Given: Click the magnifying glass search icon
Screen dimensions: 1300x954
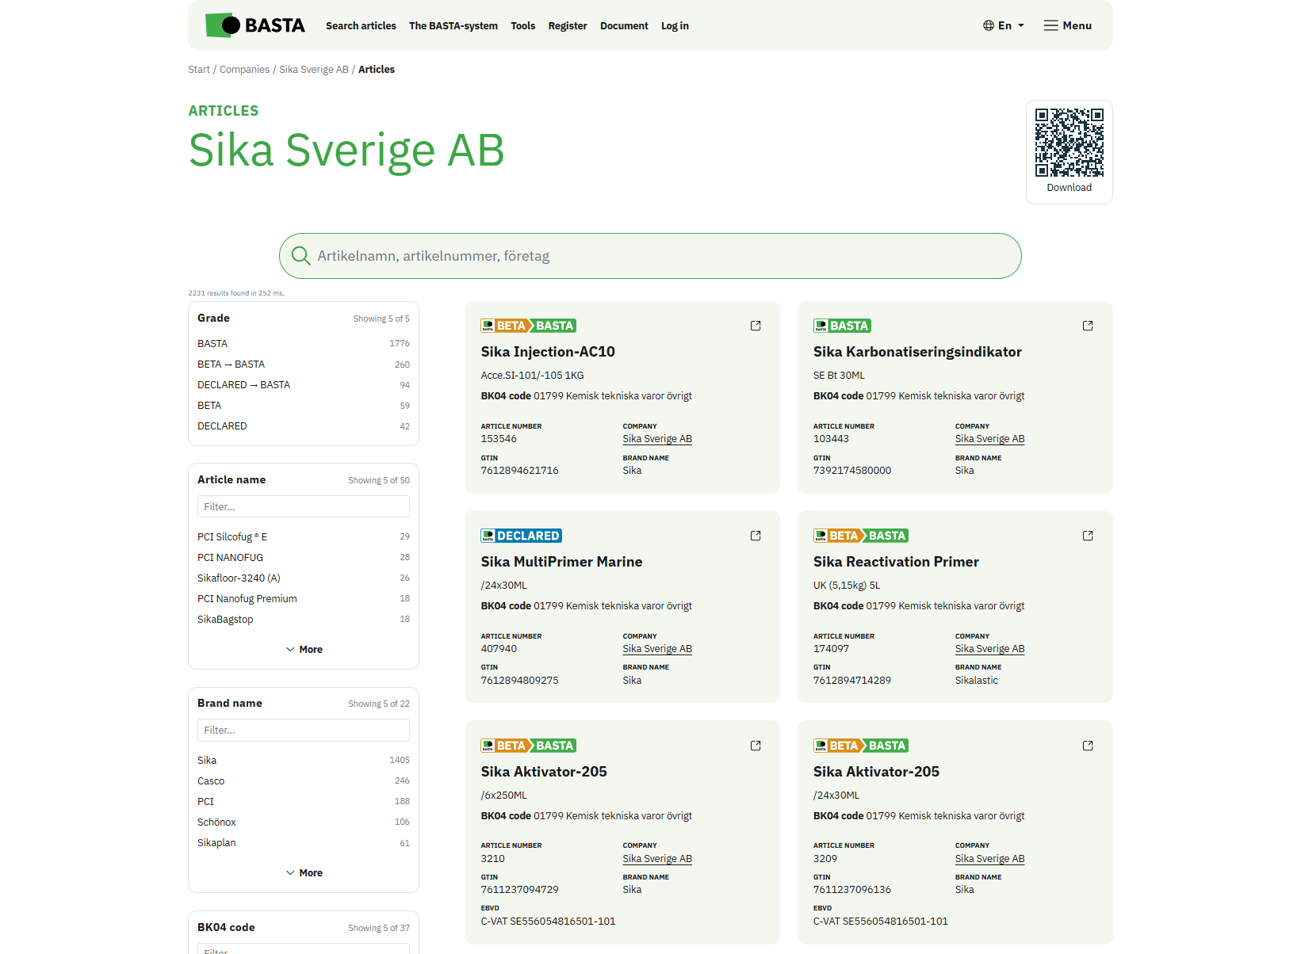Looking at the screenshot, I should coord(300,256).
